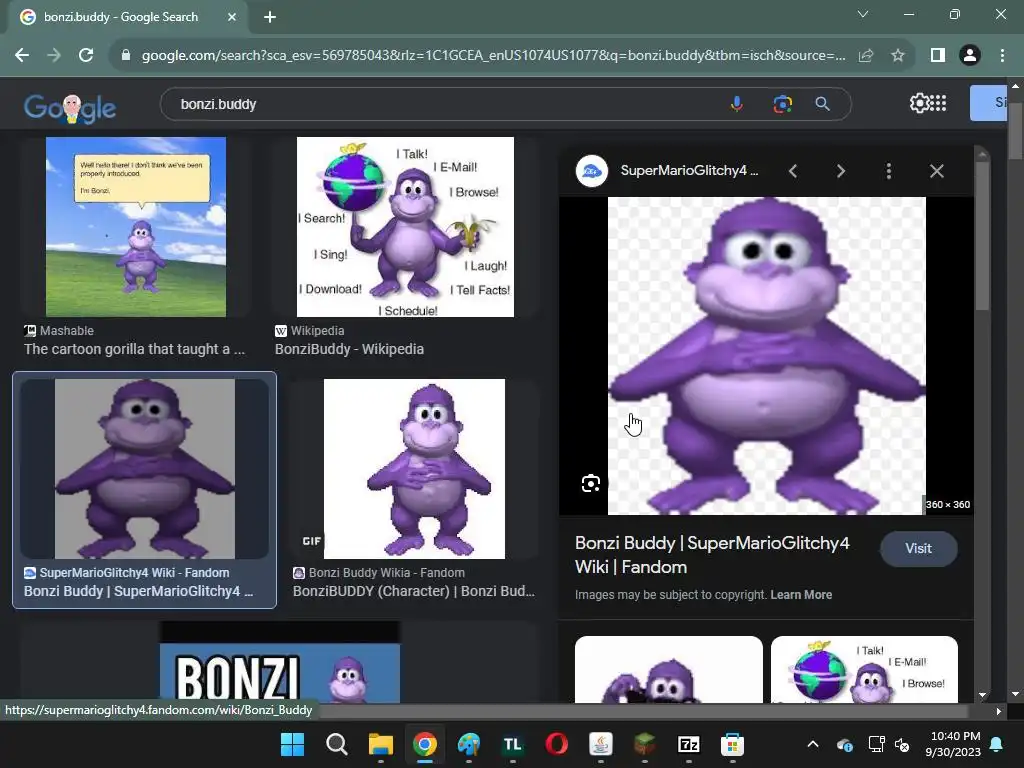Click the Google logo
Image resolution: width=1024 pixels, height=768 pixels.
point(70,108)
